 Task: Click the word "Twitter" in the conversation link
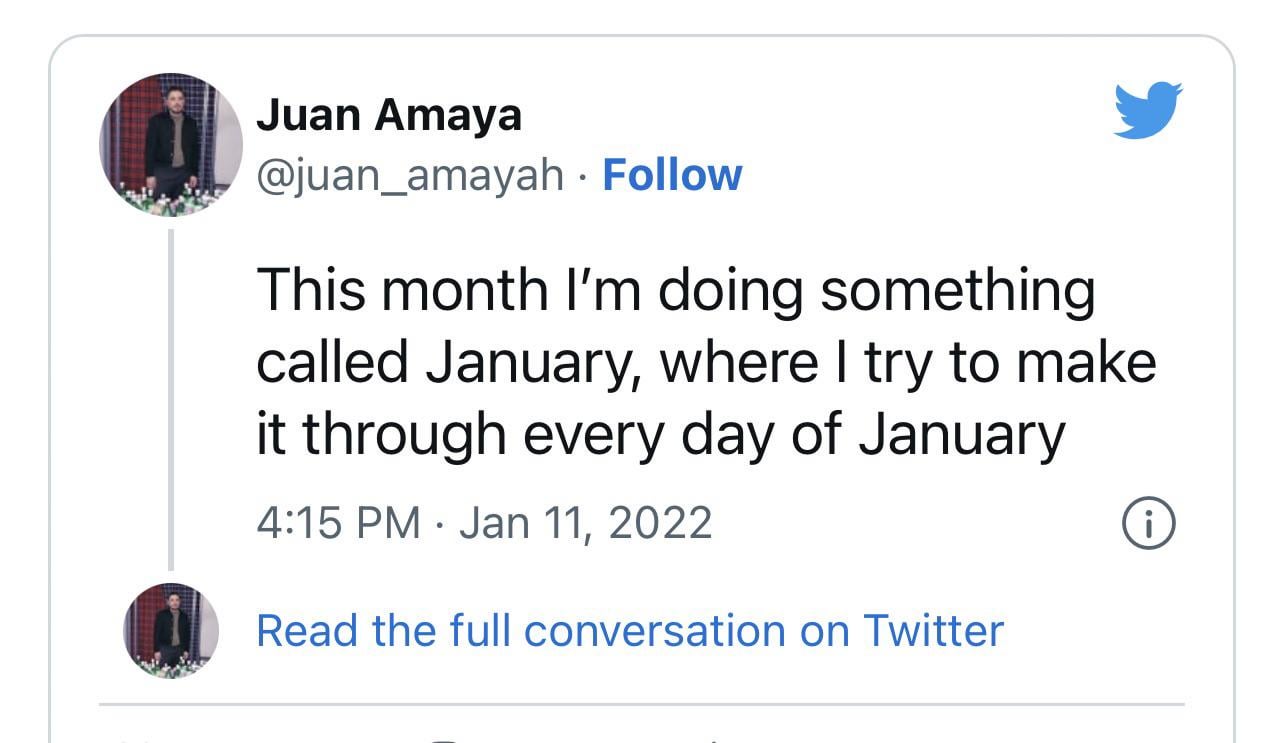click(x=933, y=631)
